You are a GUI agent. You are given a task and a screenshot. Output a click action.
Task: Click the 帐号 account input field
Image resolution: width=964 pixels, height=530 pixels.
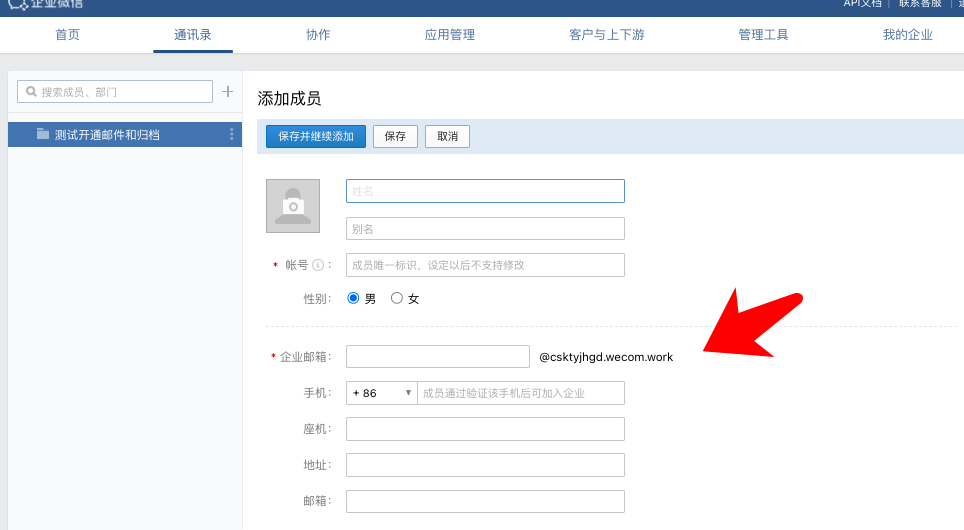coord(485,265)
